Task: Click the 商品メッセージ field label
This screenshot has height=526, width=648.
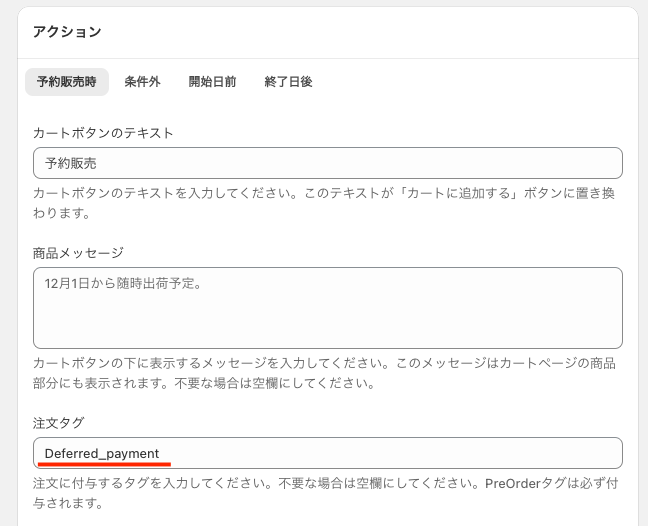Action: tap(78, 253)
